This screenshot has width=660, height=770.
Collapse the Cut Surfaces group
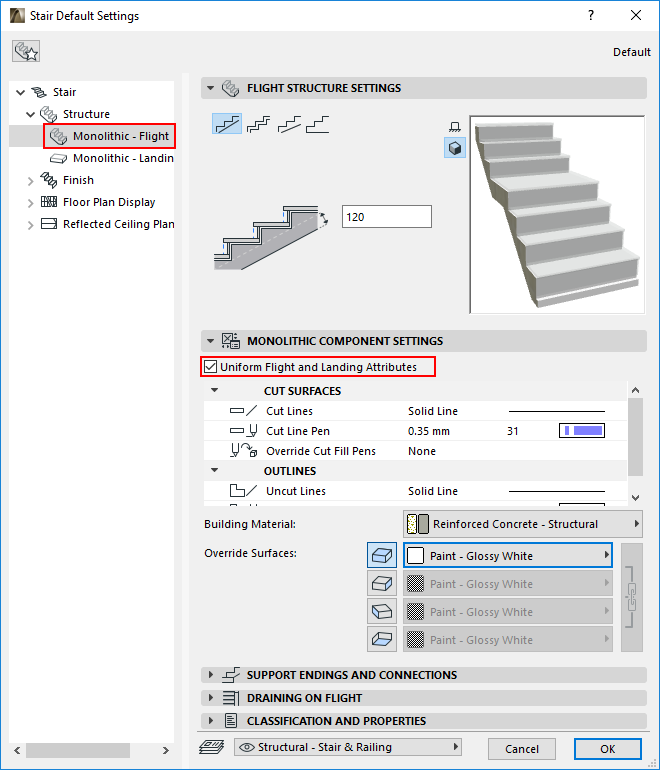215,390
